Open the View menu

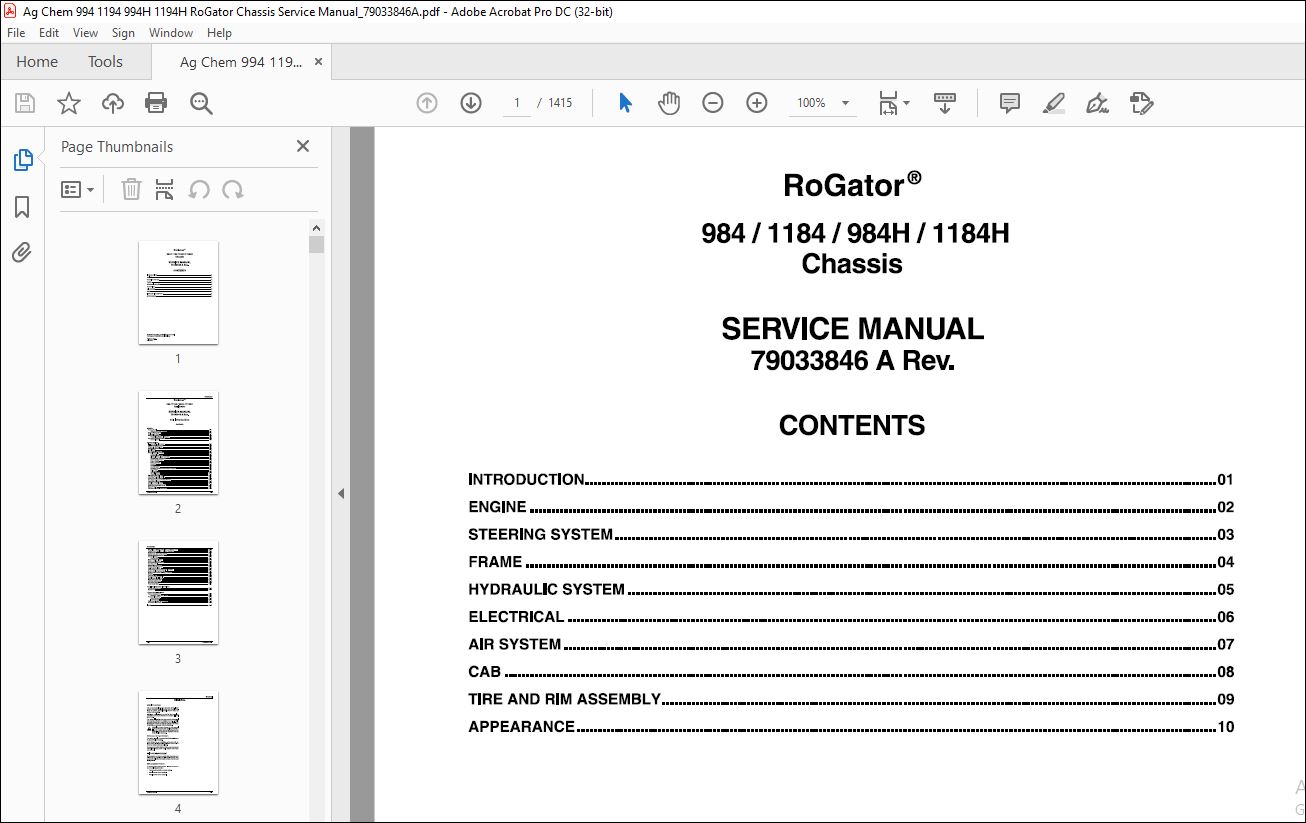85,33
